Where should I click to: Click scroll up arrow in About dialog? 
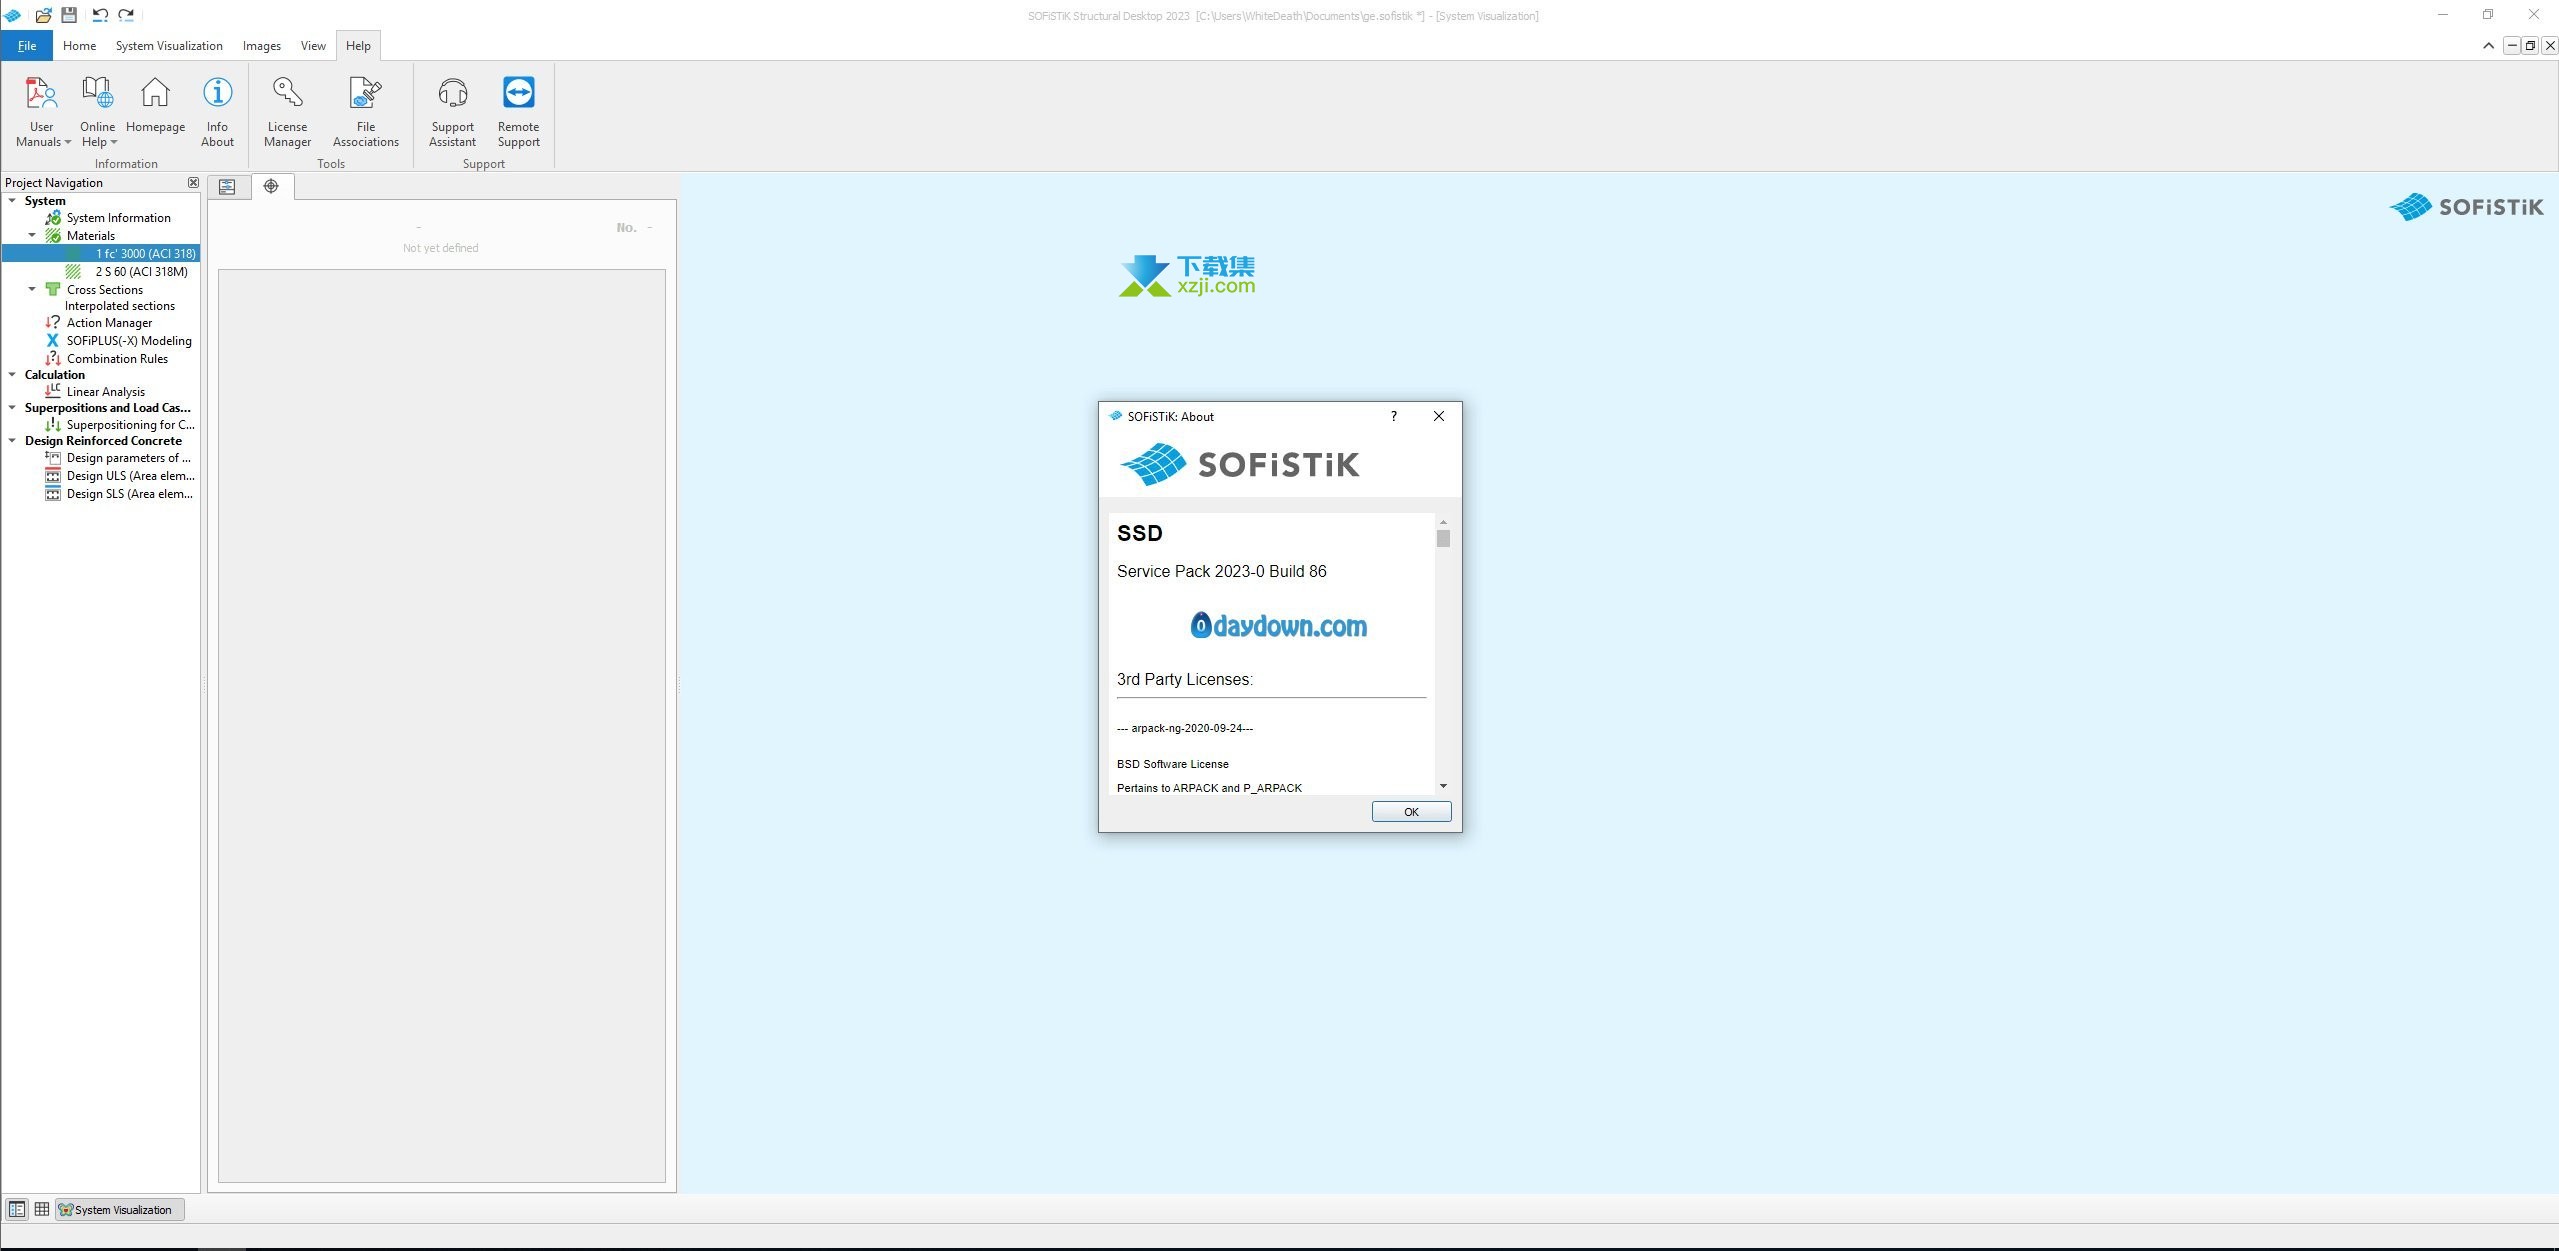tap(1443, 523)
